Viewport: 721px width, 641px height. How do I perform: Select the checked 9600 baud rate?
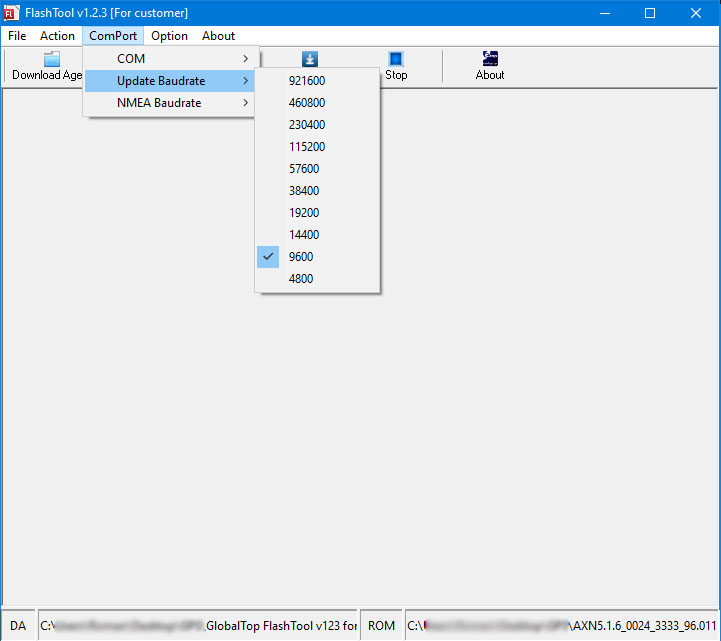[x=301, y=257]
